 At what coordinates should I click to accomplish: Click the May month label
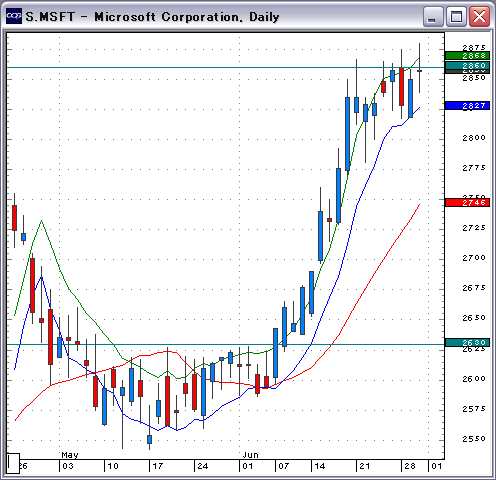(x=70, y=455)
